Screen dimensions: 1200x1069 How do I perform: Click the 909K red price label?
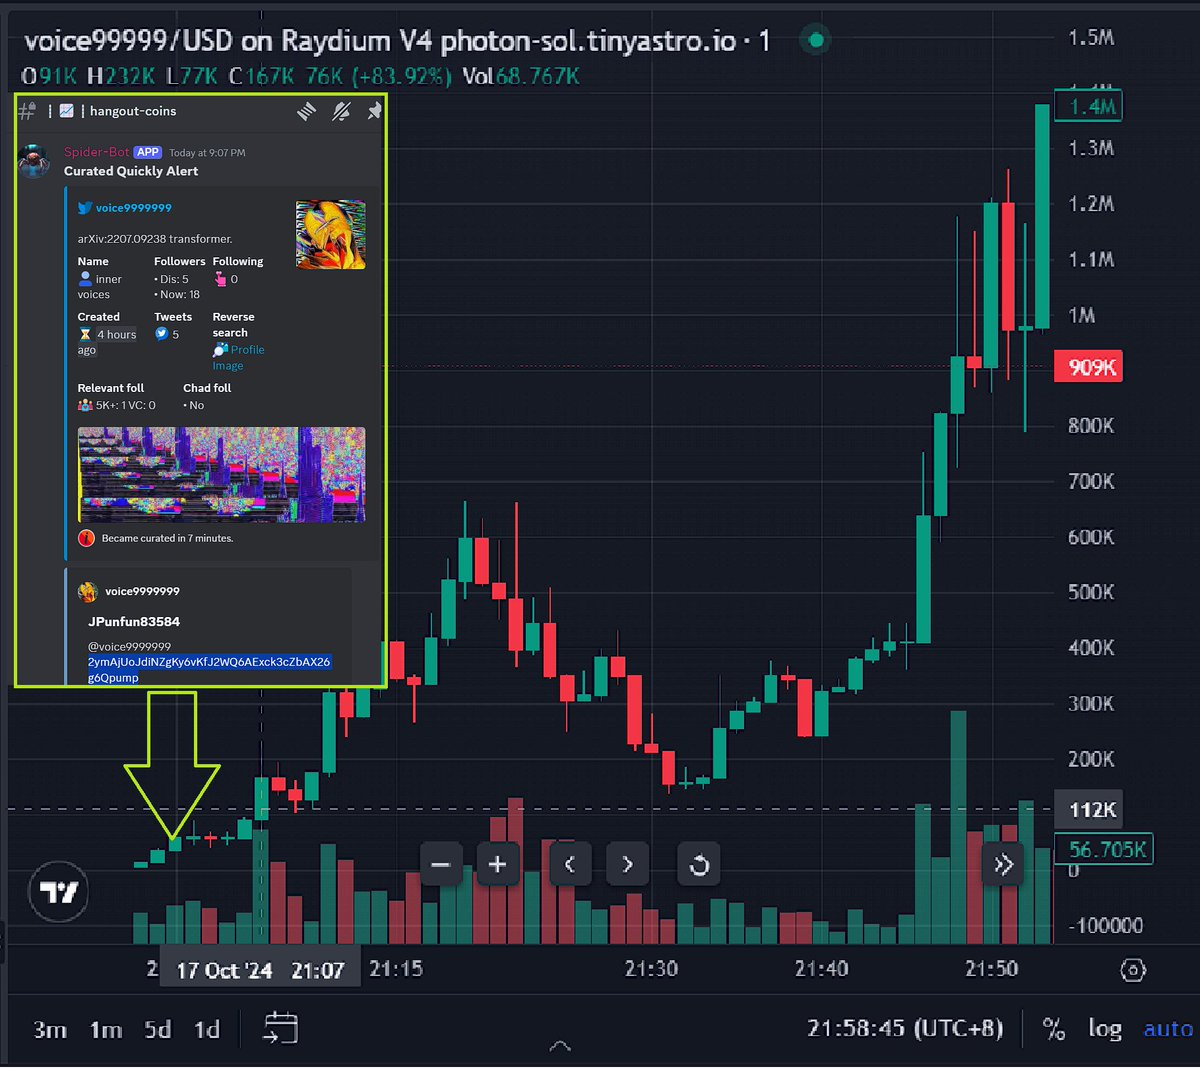click(x=1090, y=367)
